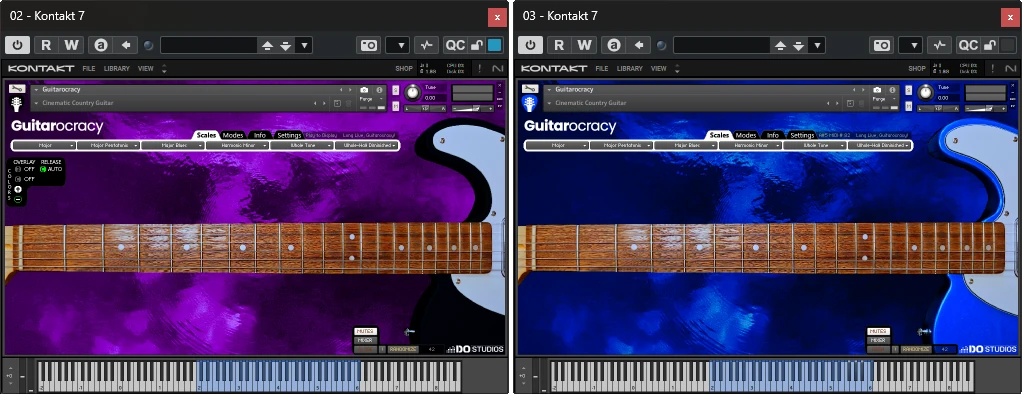1022x395 pixels.
Task: Click the 'a' button in 03 window
Action: (x=613, y=45)
